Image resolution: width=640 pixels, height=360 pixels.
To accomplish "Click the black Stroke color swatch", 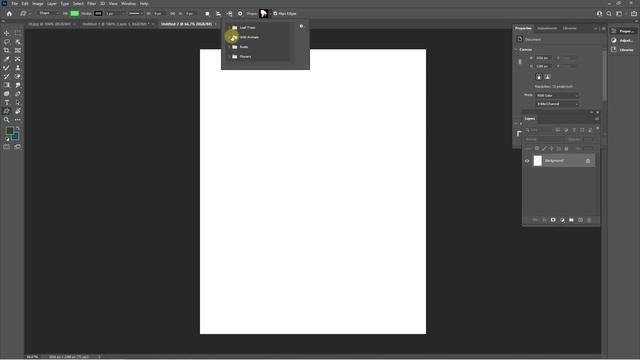I will (x=98, y=13).
